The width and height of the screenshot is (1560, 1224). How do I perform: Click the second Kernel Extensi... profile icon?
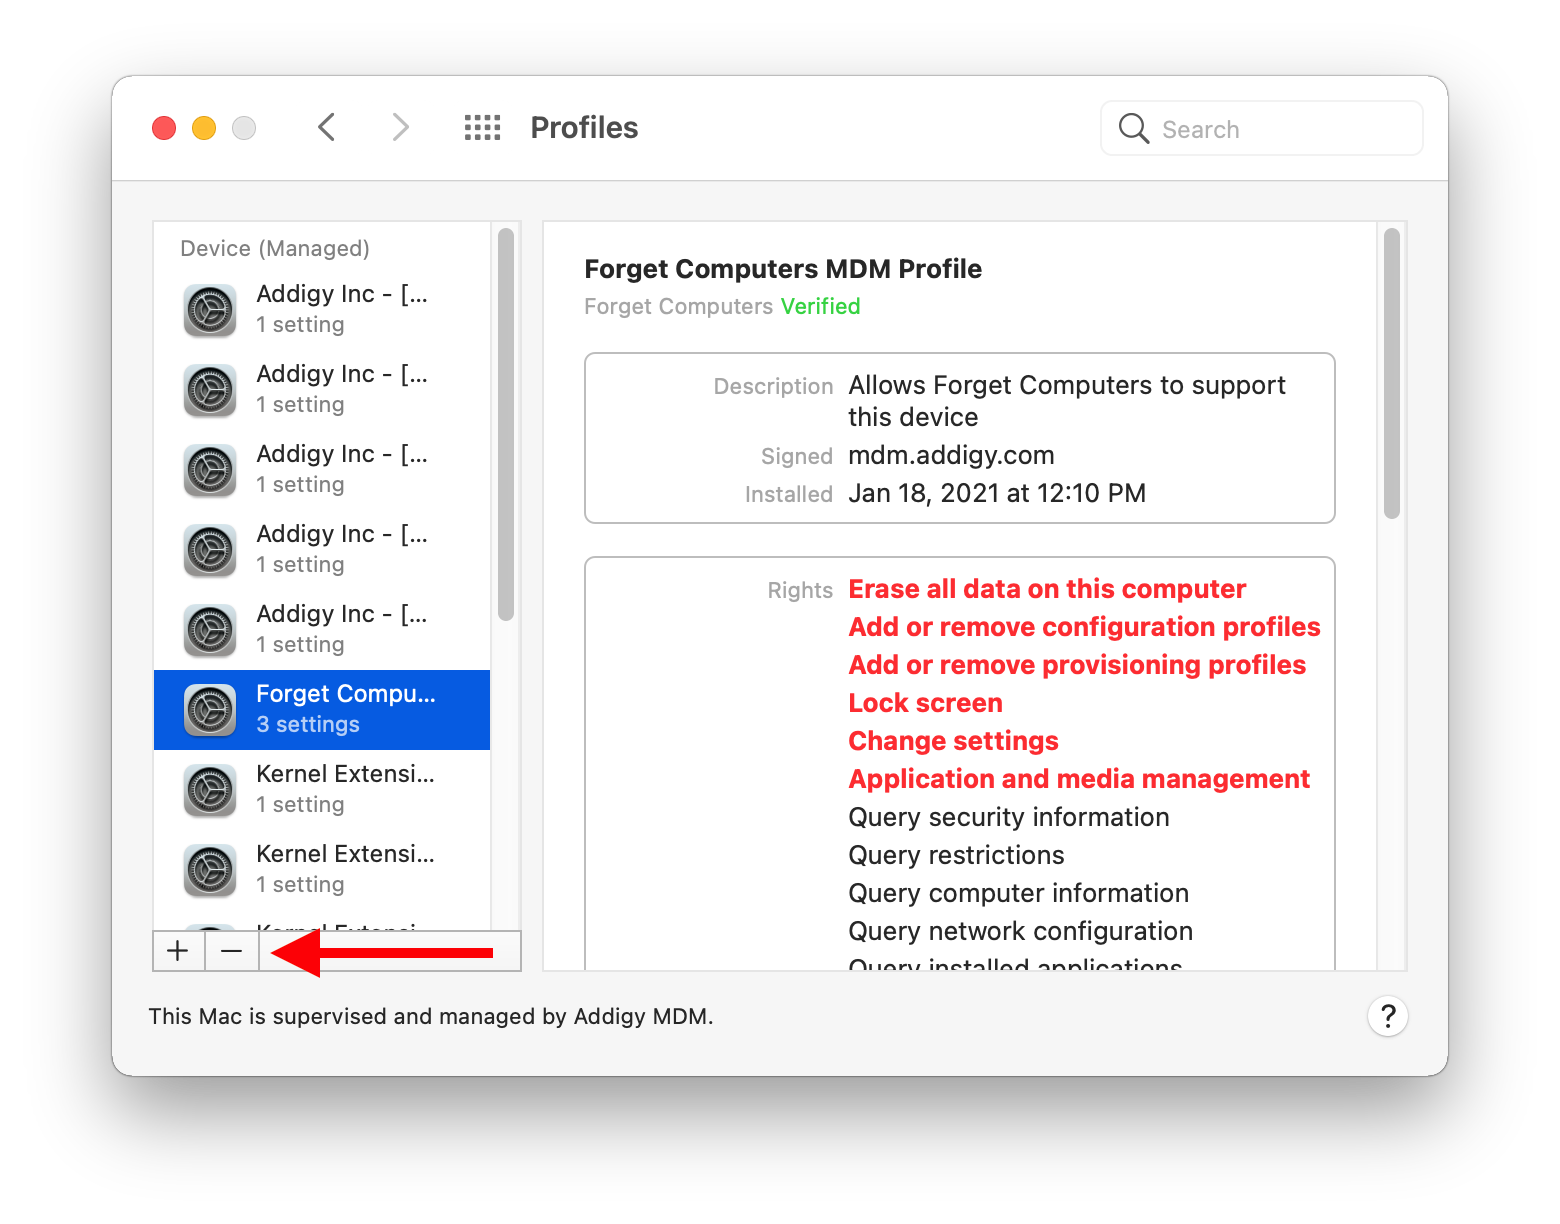[x=210, y=870]
